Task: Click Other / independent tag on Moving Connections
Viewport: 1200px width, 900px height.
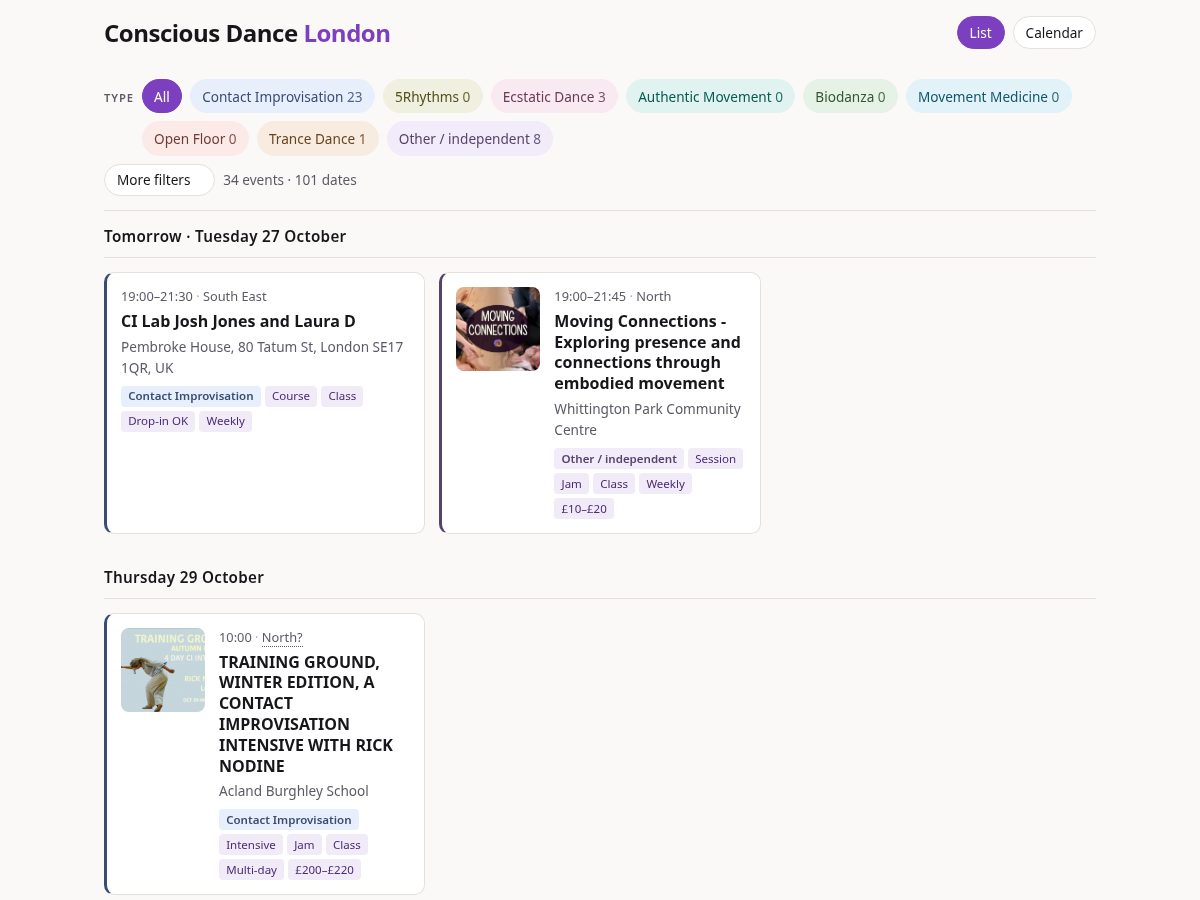Action: click(619, 459)
